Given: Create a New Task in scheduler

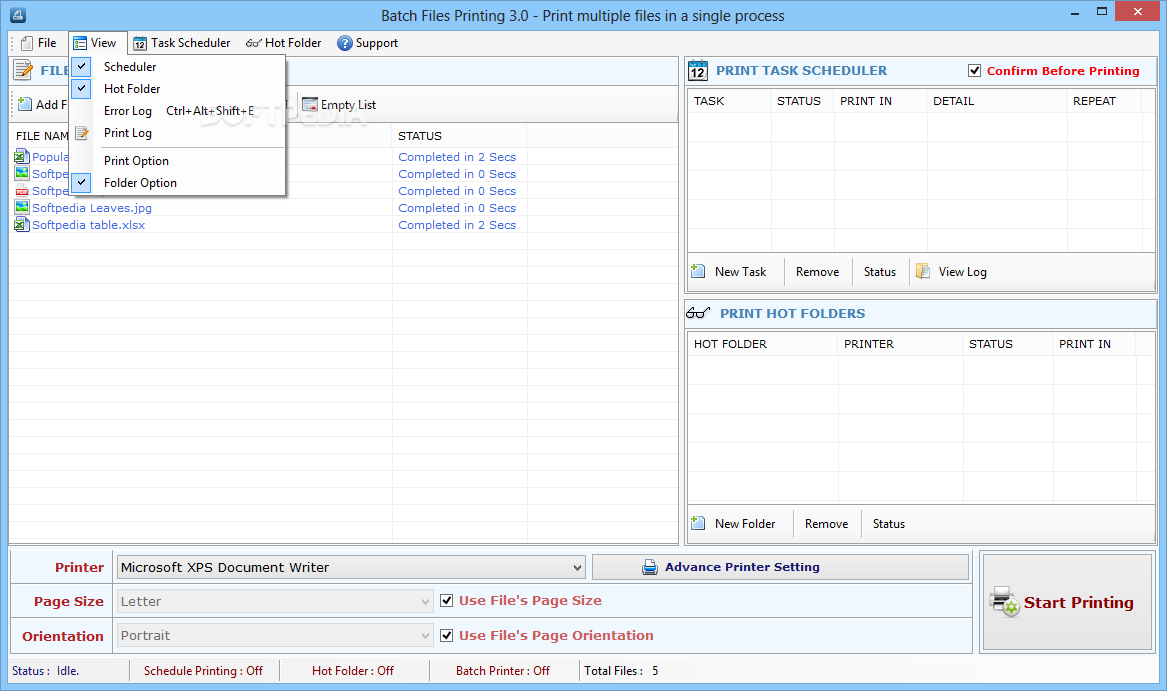Looking at the screenshot, I should point(729,272).
